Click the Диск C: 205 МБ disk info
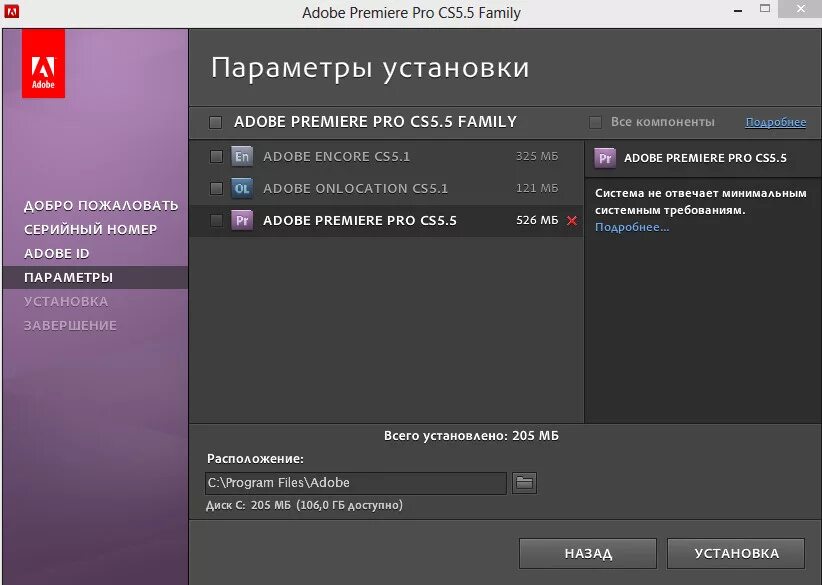Viewport: 822px width, 585px height. pos(304,505)
